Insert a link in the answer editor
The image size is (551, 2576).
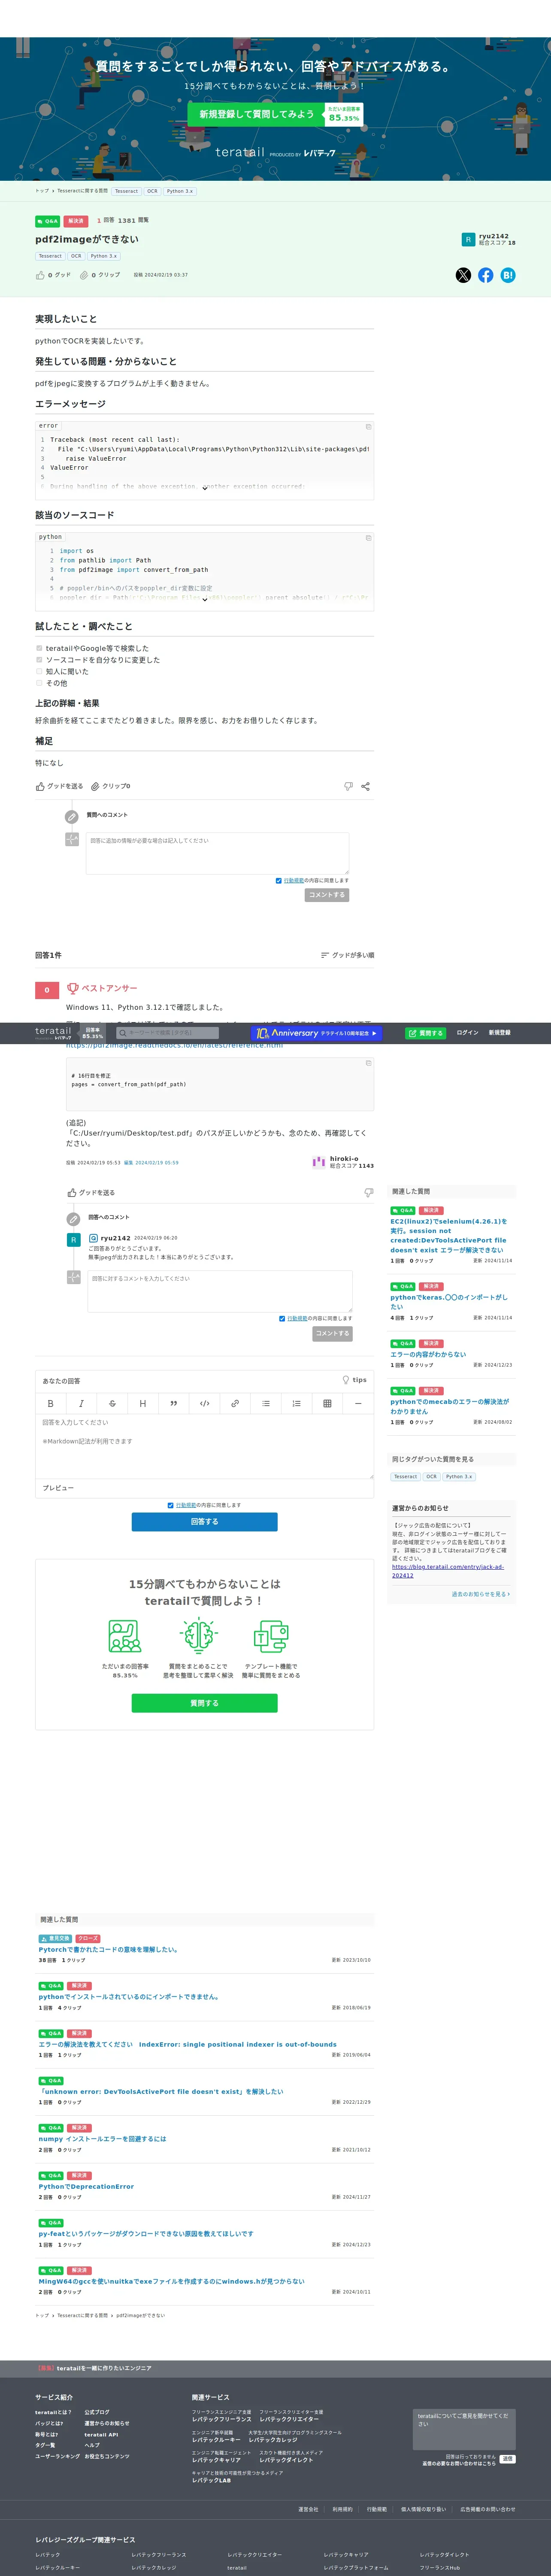coord(235,1403)
